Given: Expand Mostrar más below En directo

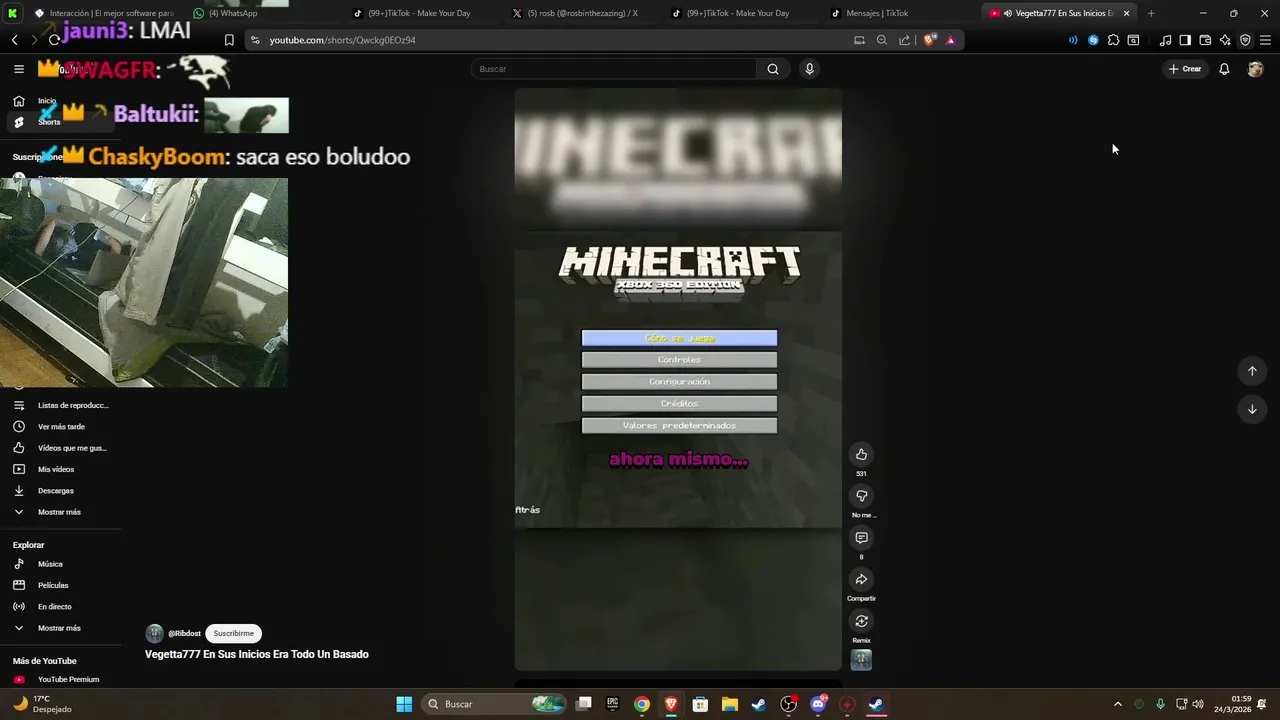Looking at the screenshot, I should pyautogui.click(x=60, y=628).
